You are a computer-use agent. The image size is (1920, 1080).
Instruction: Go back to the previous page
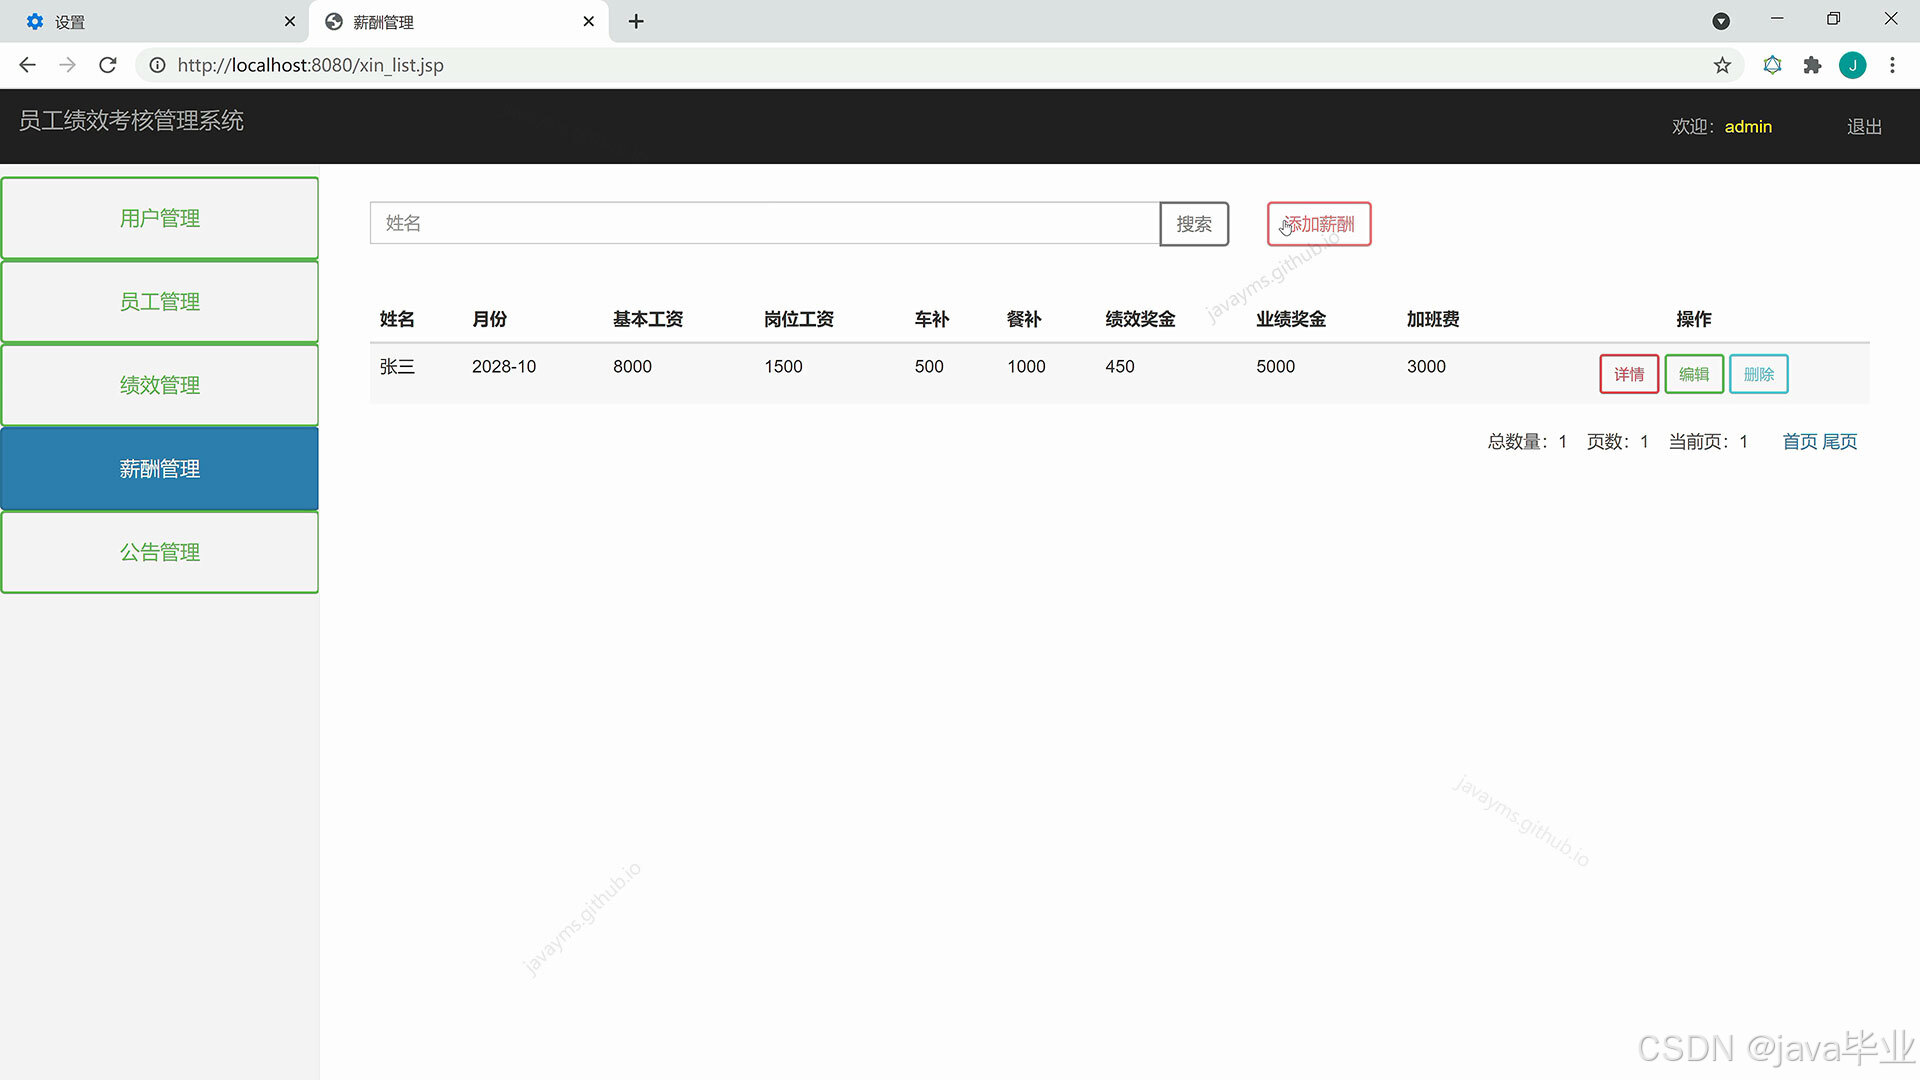pyautogui.click(x=27, y=65)
